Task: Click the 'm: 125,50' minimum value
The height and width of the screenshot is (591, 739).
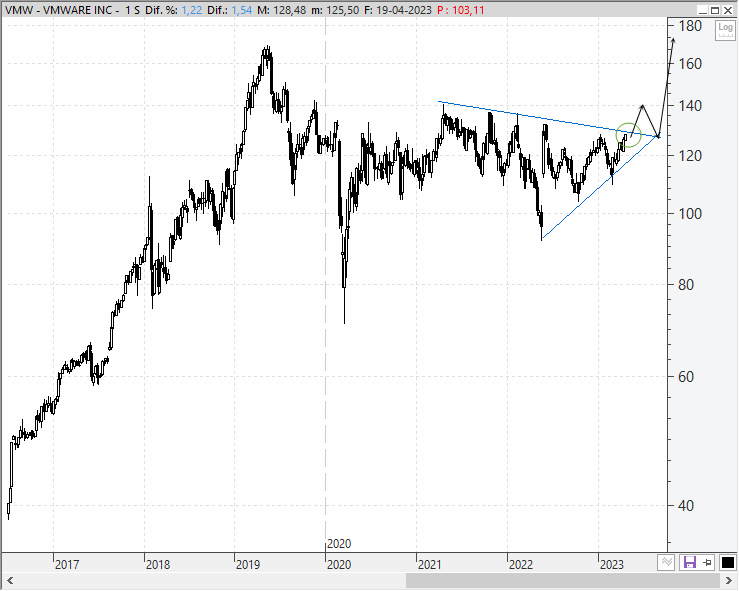Action: point(335,10)
